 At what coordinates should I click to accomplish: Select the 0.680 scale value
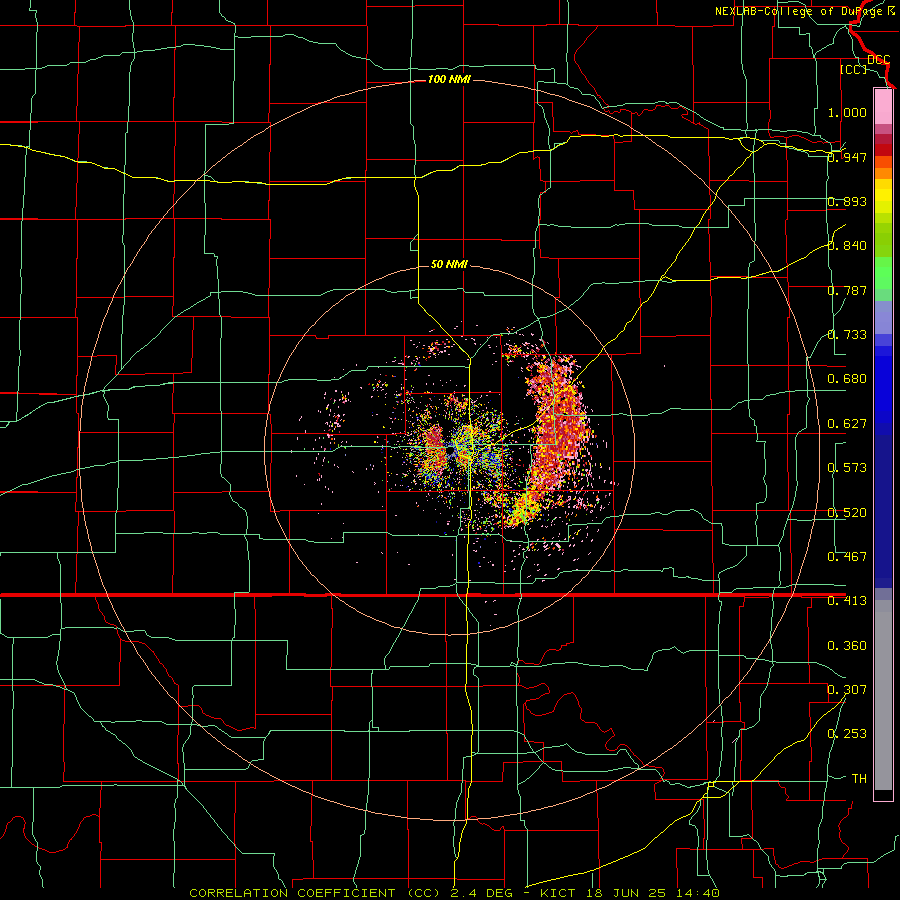pos(847,379)
